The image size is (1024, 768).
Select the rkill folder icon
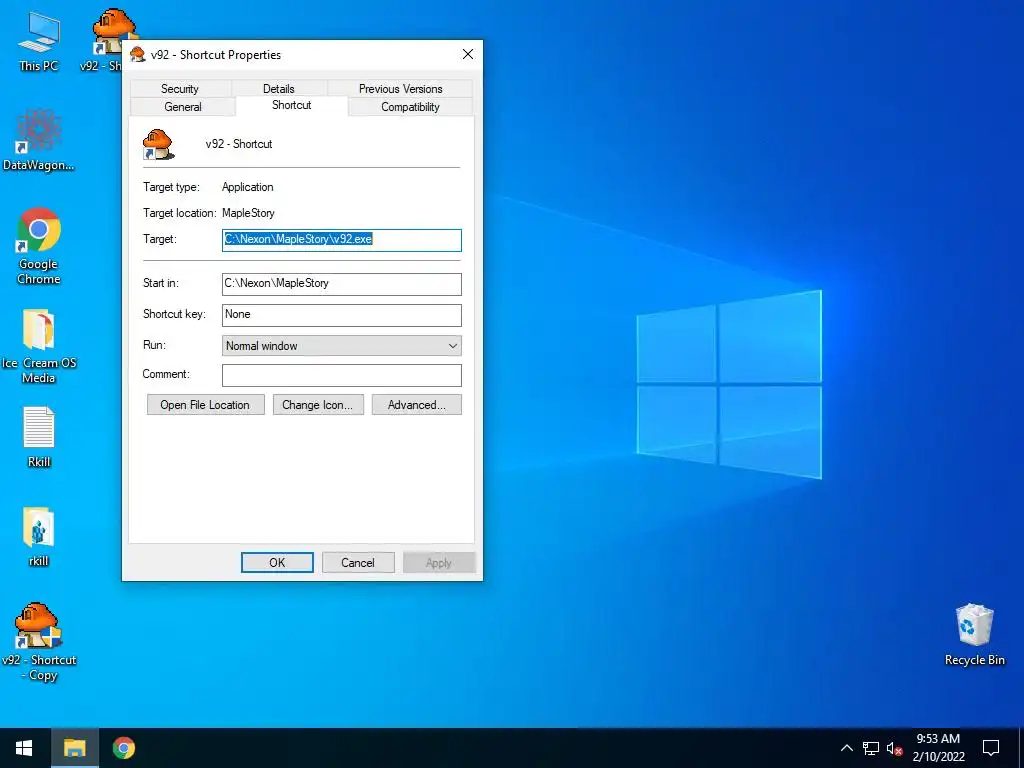coord(39,536)
